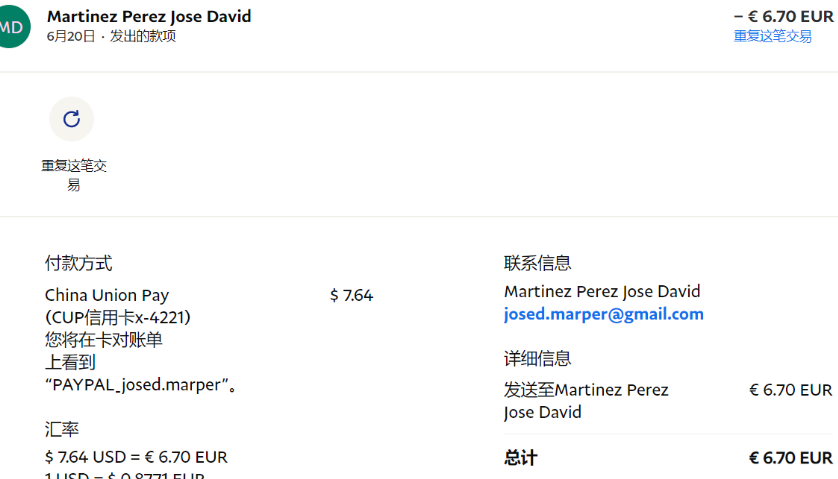Image resolution: width=838 pixels, height=479 pixels.
Task: Click the contact name under 联系信息
Action: pyautogui.click(x=602, y=291)
